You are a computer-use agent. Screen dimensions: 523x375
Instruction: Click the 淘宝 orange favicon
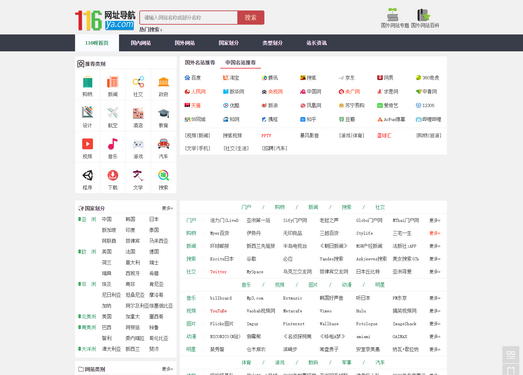(225, 77)
